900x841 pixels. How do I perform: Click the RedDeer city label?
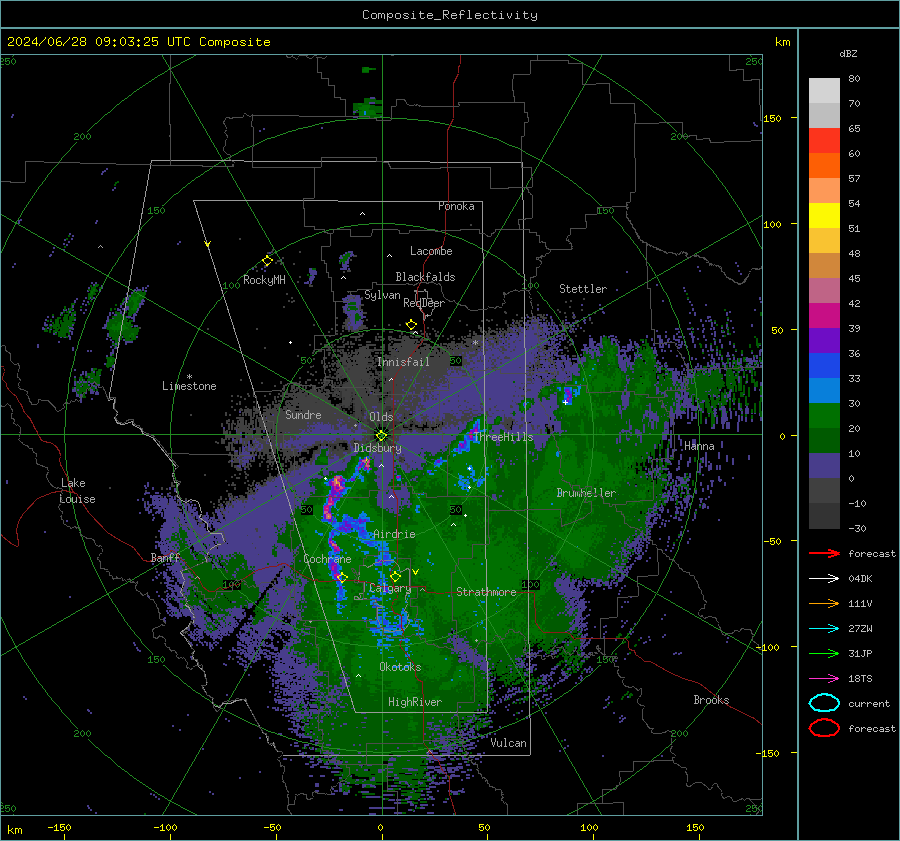point(424,303)
